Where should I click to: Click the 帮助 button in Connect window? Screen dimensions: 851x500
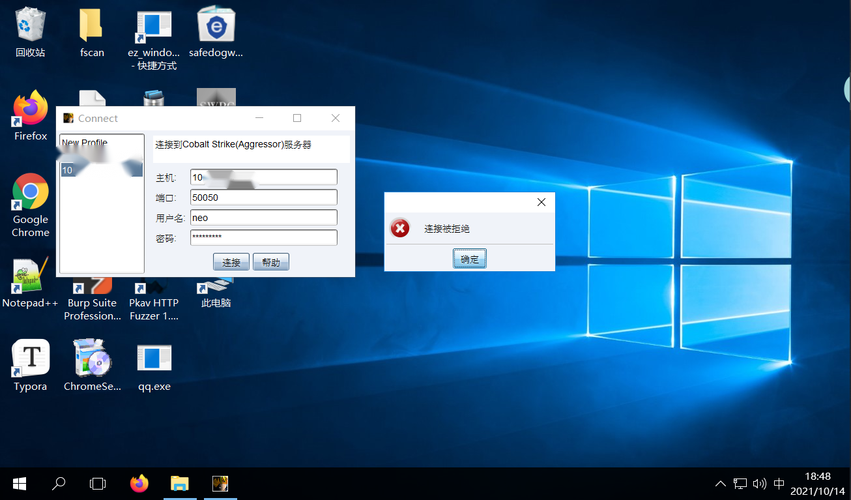pyautogui.click(x=271, y=262)
